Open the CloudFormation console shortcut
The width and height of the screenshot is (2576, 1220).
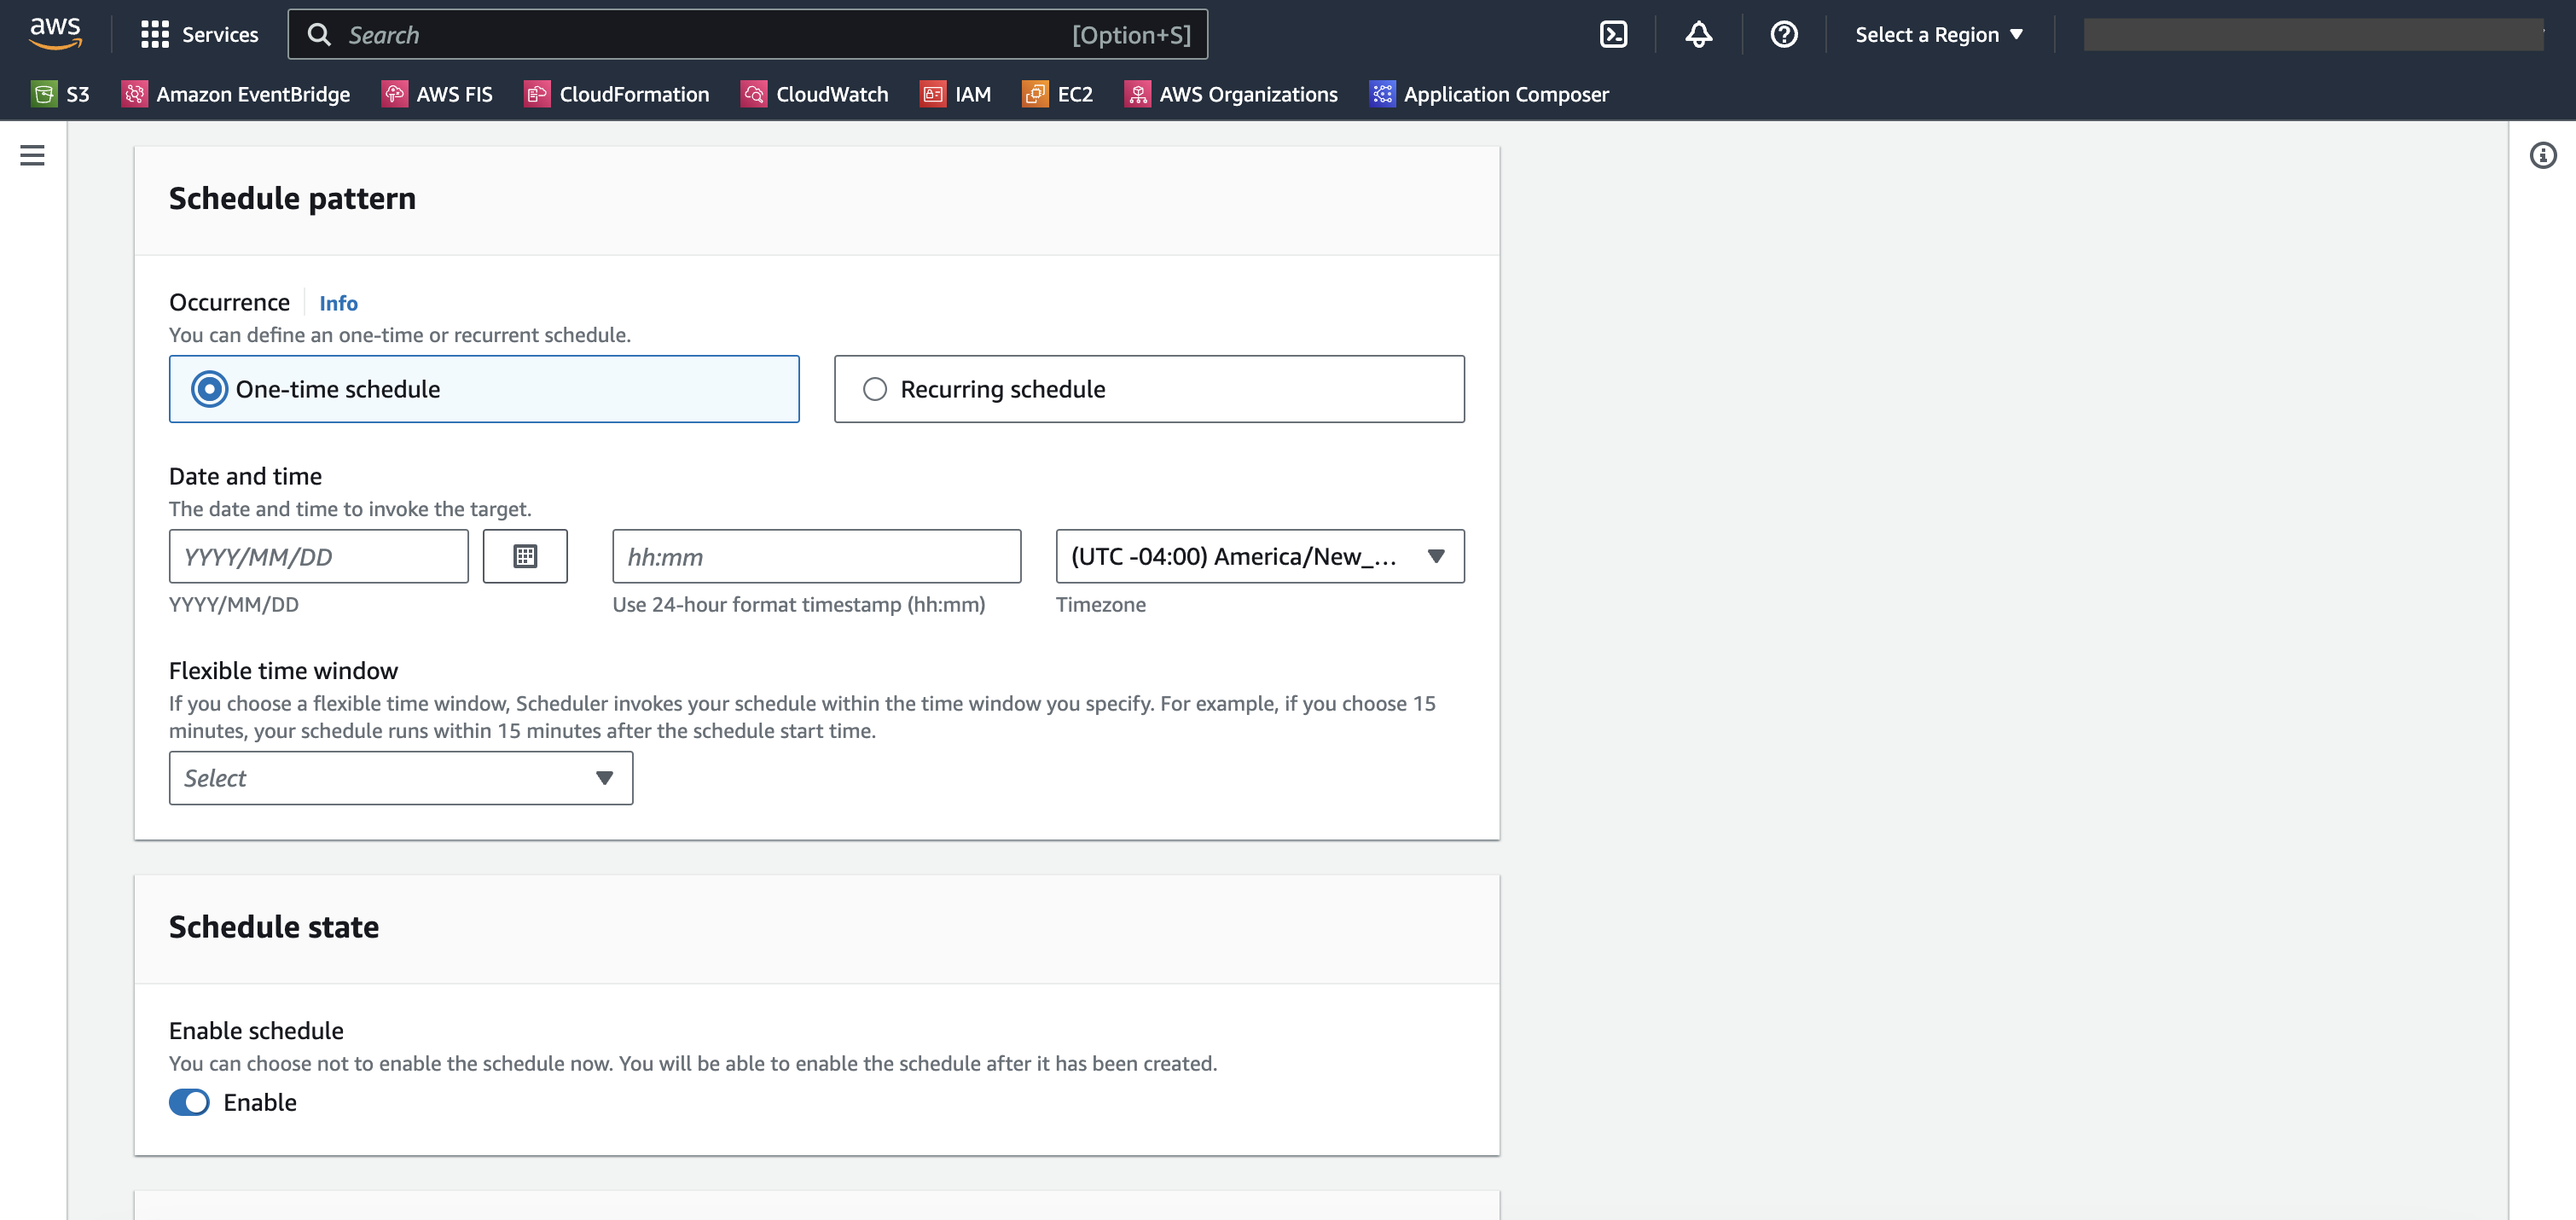click(x=617, y=94)
